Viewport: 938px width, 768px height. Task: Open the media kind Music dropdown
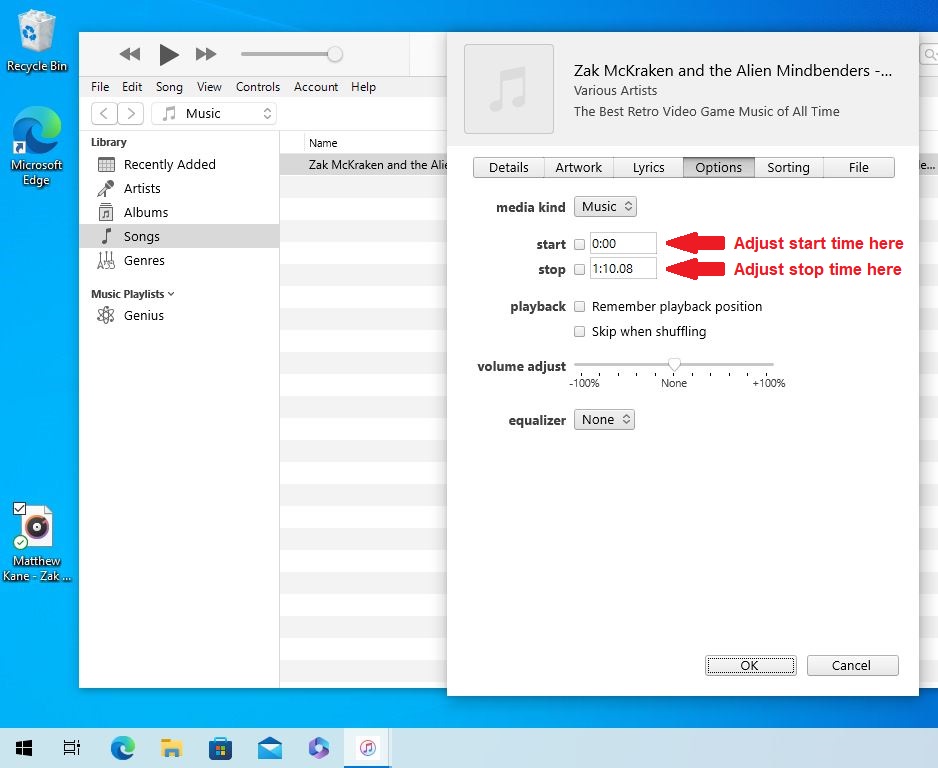[605, 206]
